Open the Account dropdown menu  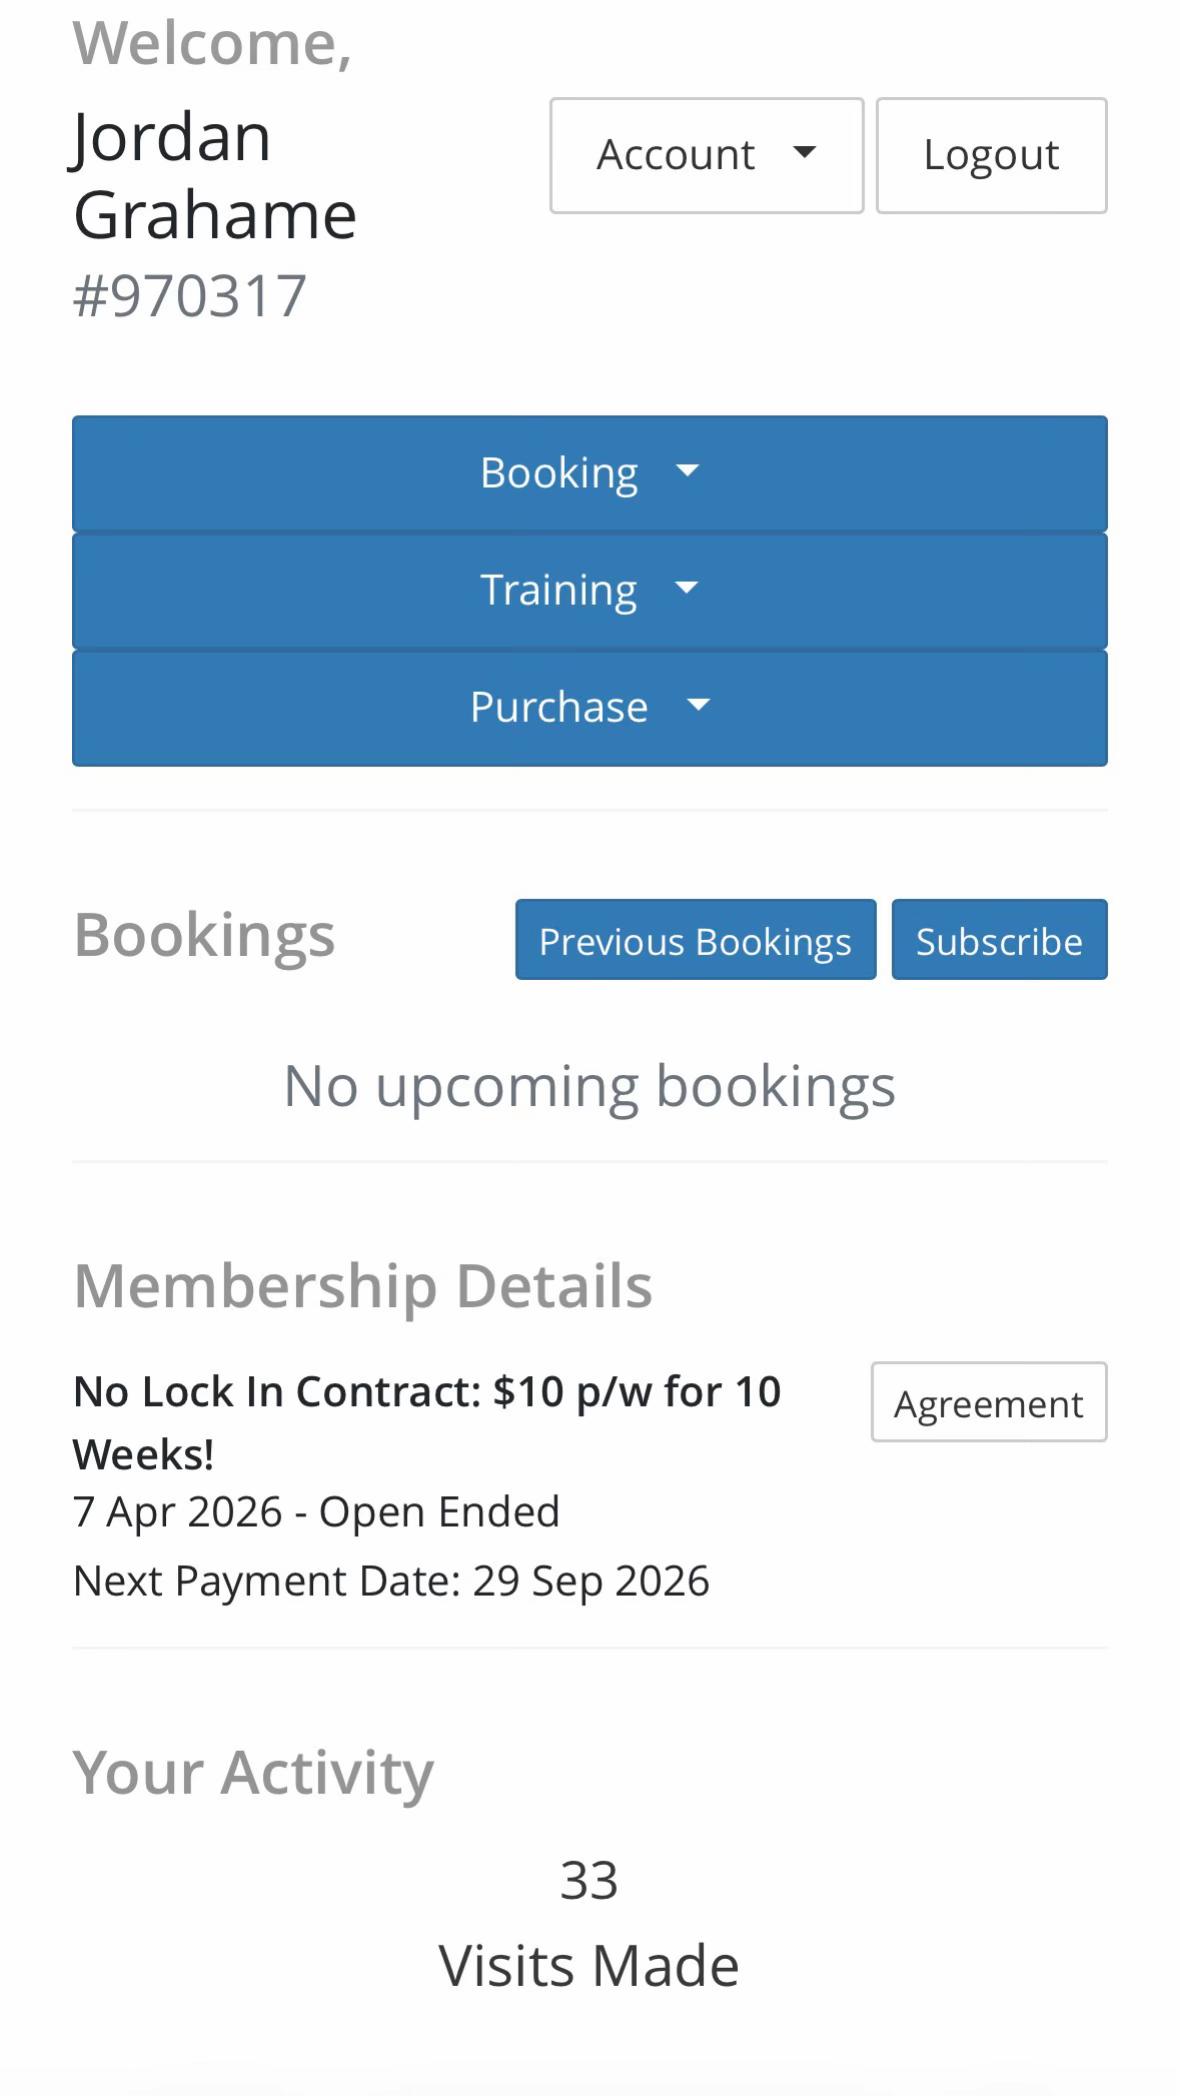click(706, 155)
